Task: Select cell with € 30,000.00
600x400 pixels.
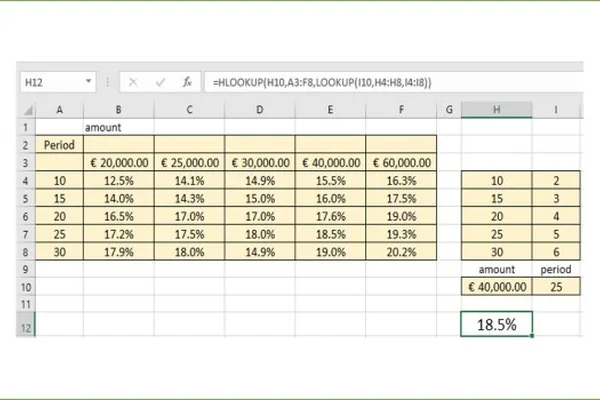Action: pyautogui.click(x=260, y=163)
